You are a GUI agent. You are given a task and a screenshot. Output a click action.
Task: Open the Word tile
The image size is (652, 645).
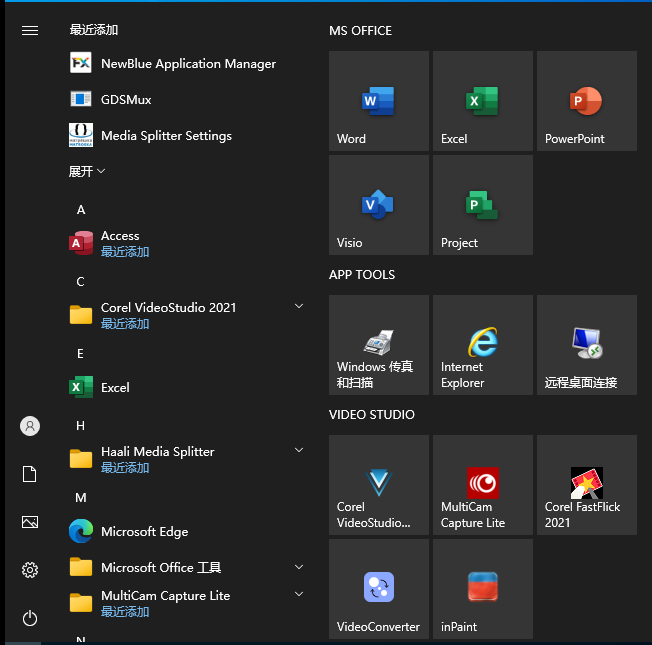click(378, 101)
